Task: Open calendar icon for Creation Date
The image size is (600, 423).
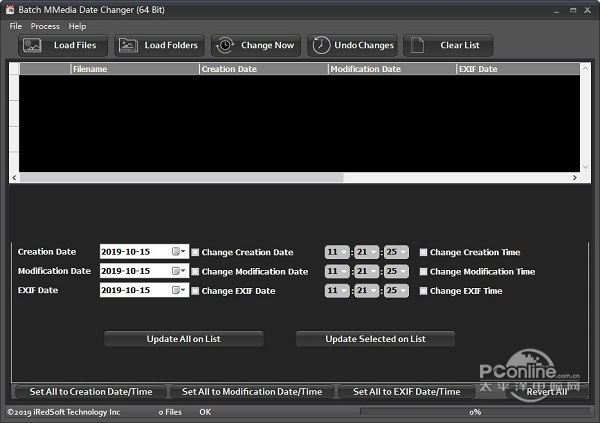Action: pos(179,252)
